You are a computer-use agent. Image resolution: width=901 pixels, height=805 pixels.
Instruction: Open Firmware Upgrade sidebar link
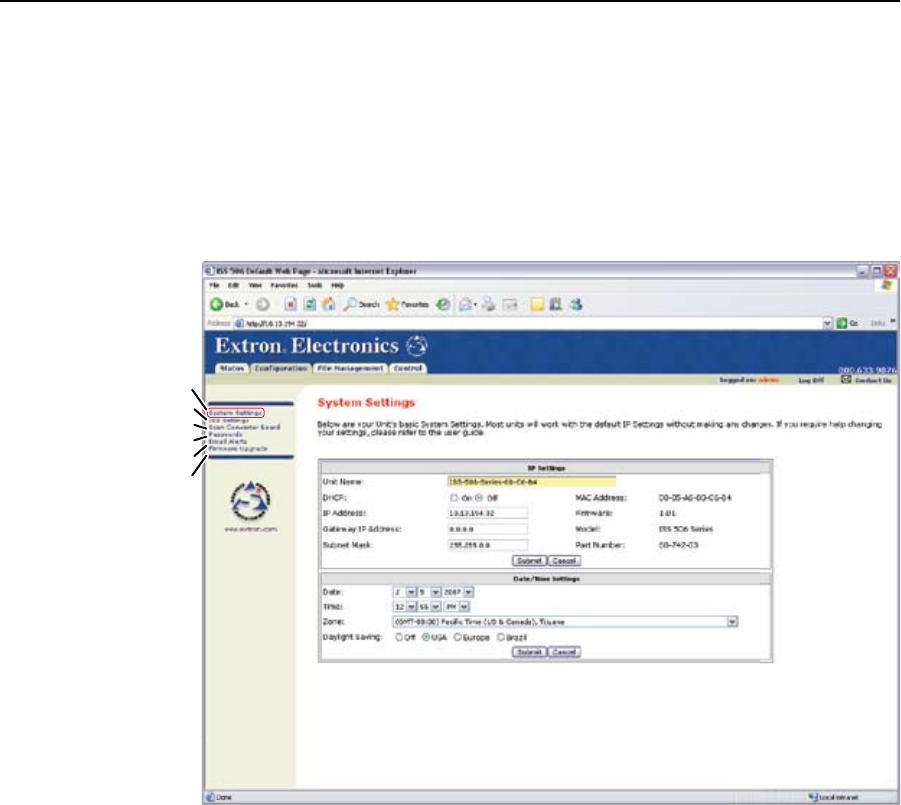(238, 449)
